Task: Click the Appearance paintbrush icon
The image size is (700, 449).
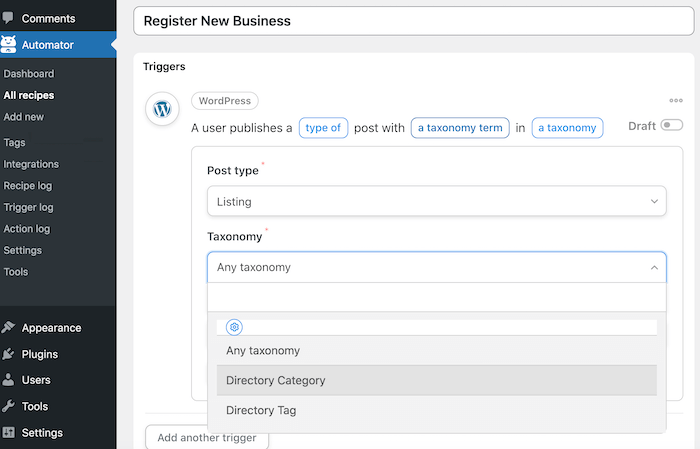Action: 8,327
